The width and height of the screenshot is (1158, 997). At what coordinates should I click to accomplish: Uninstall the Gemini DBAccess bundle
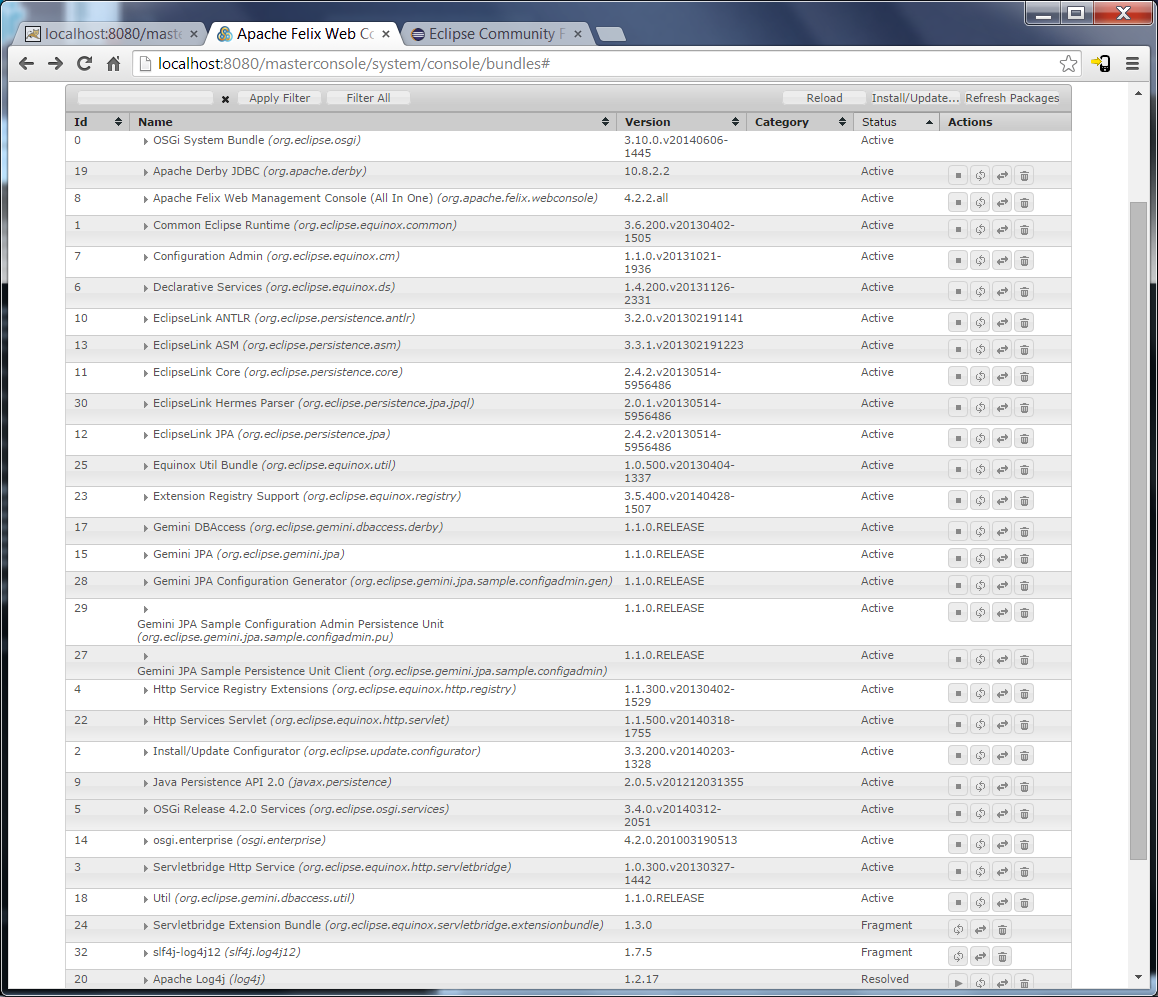click(1024, 532)
